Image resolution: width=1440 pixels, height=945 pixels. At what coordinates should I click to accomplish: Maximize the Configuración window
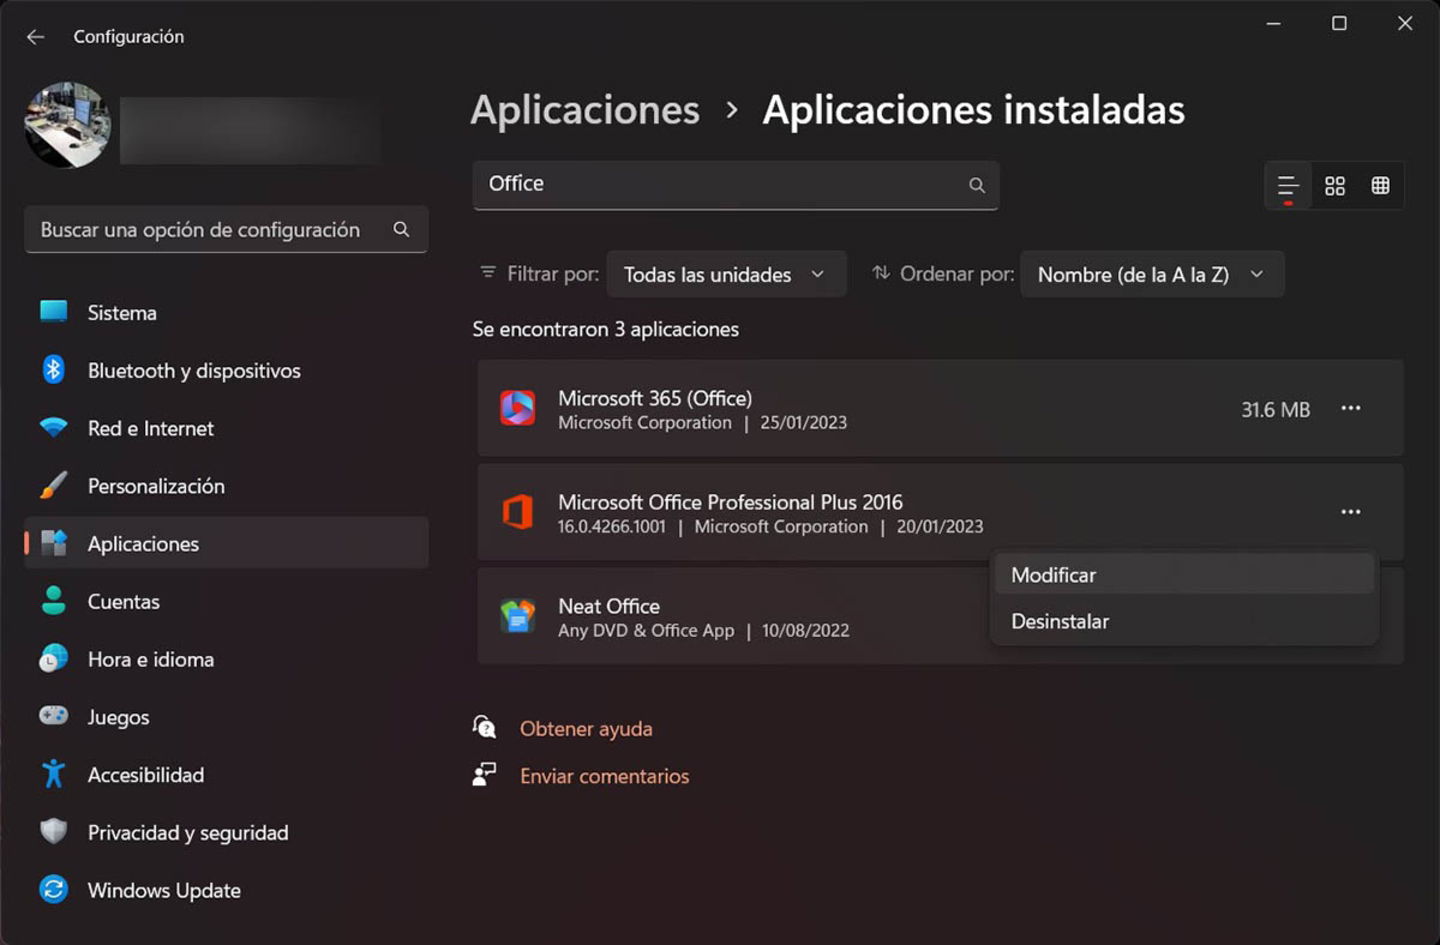(x=1339, y=23)
